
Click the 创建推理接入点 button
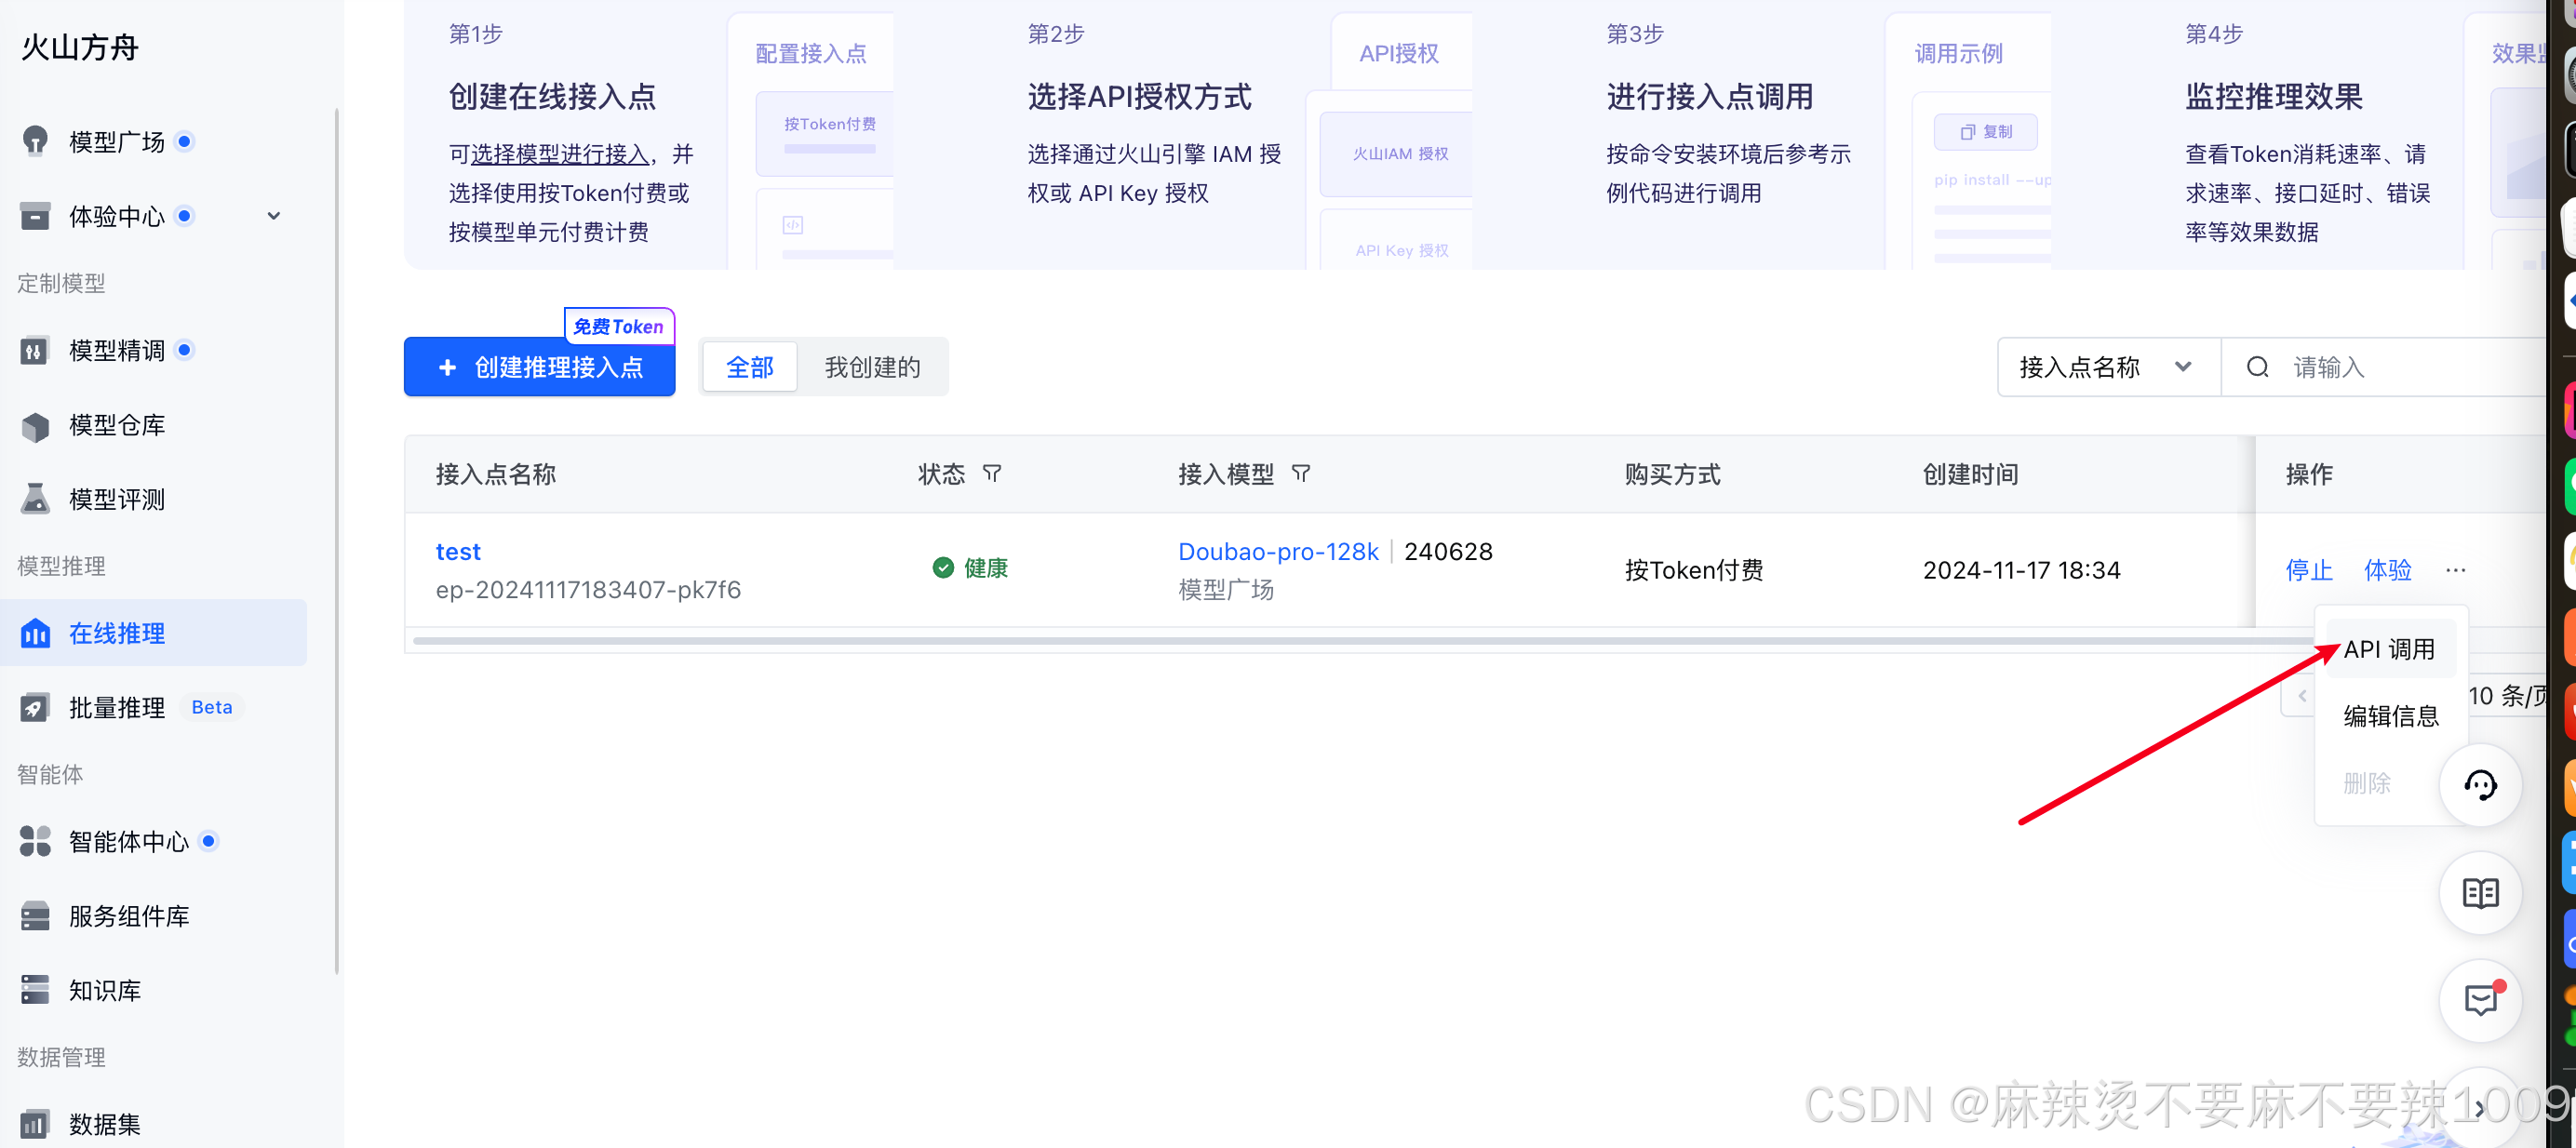click(x=539, y=368)
